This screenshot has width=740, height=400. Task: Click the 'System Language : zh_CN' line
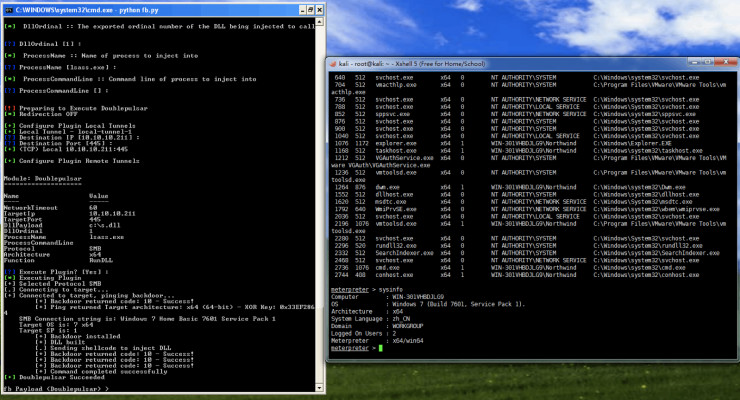[x=371, y=319]
